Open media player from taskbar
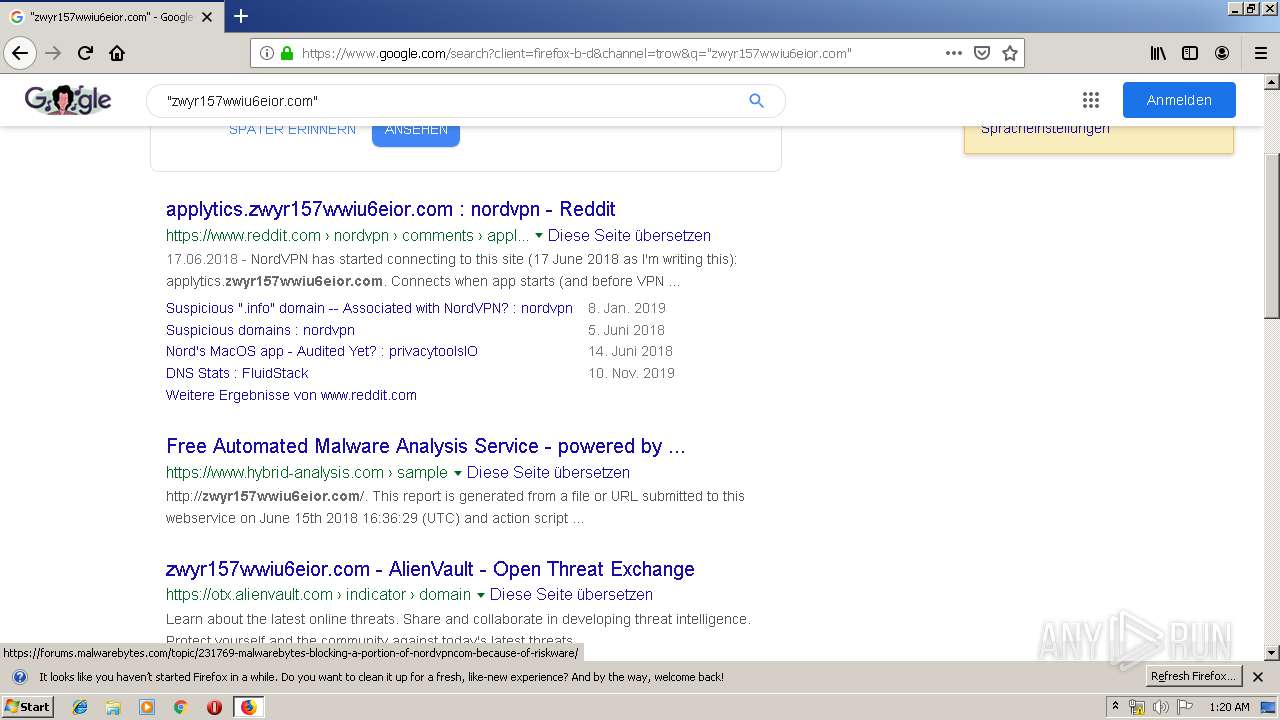Viewport: 1280px width, 720px height. point(147,707)
